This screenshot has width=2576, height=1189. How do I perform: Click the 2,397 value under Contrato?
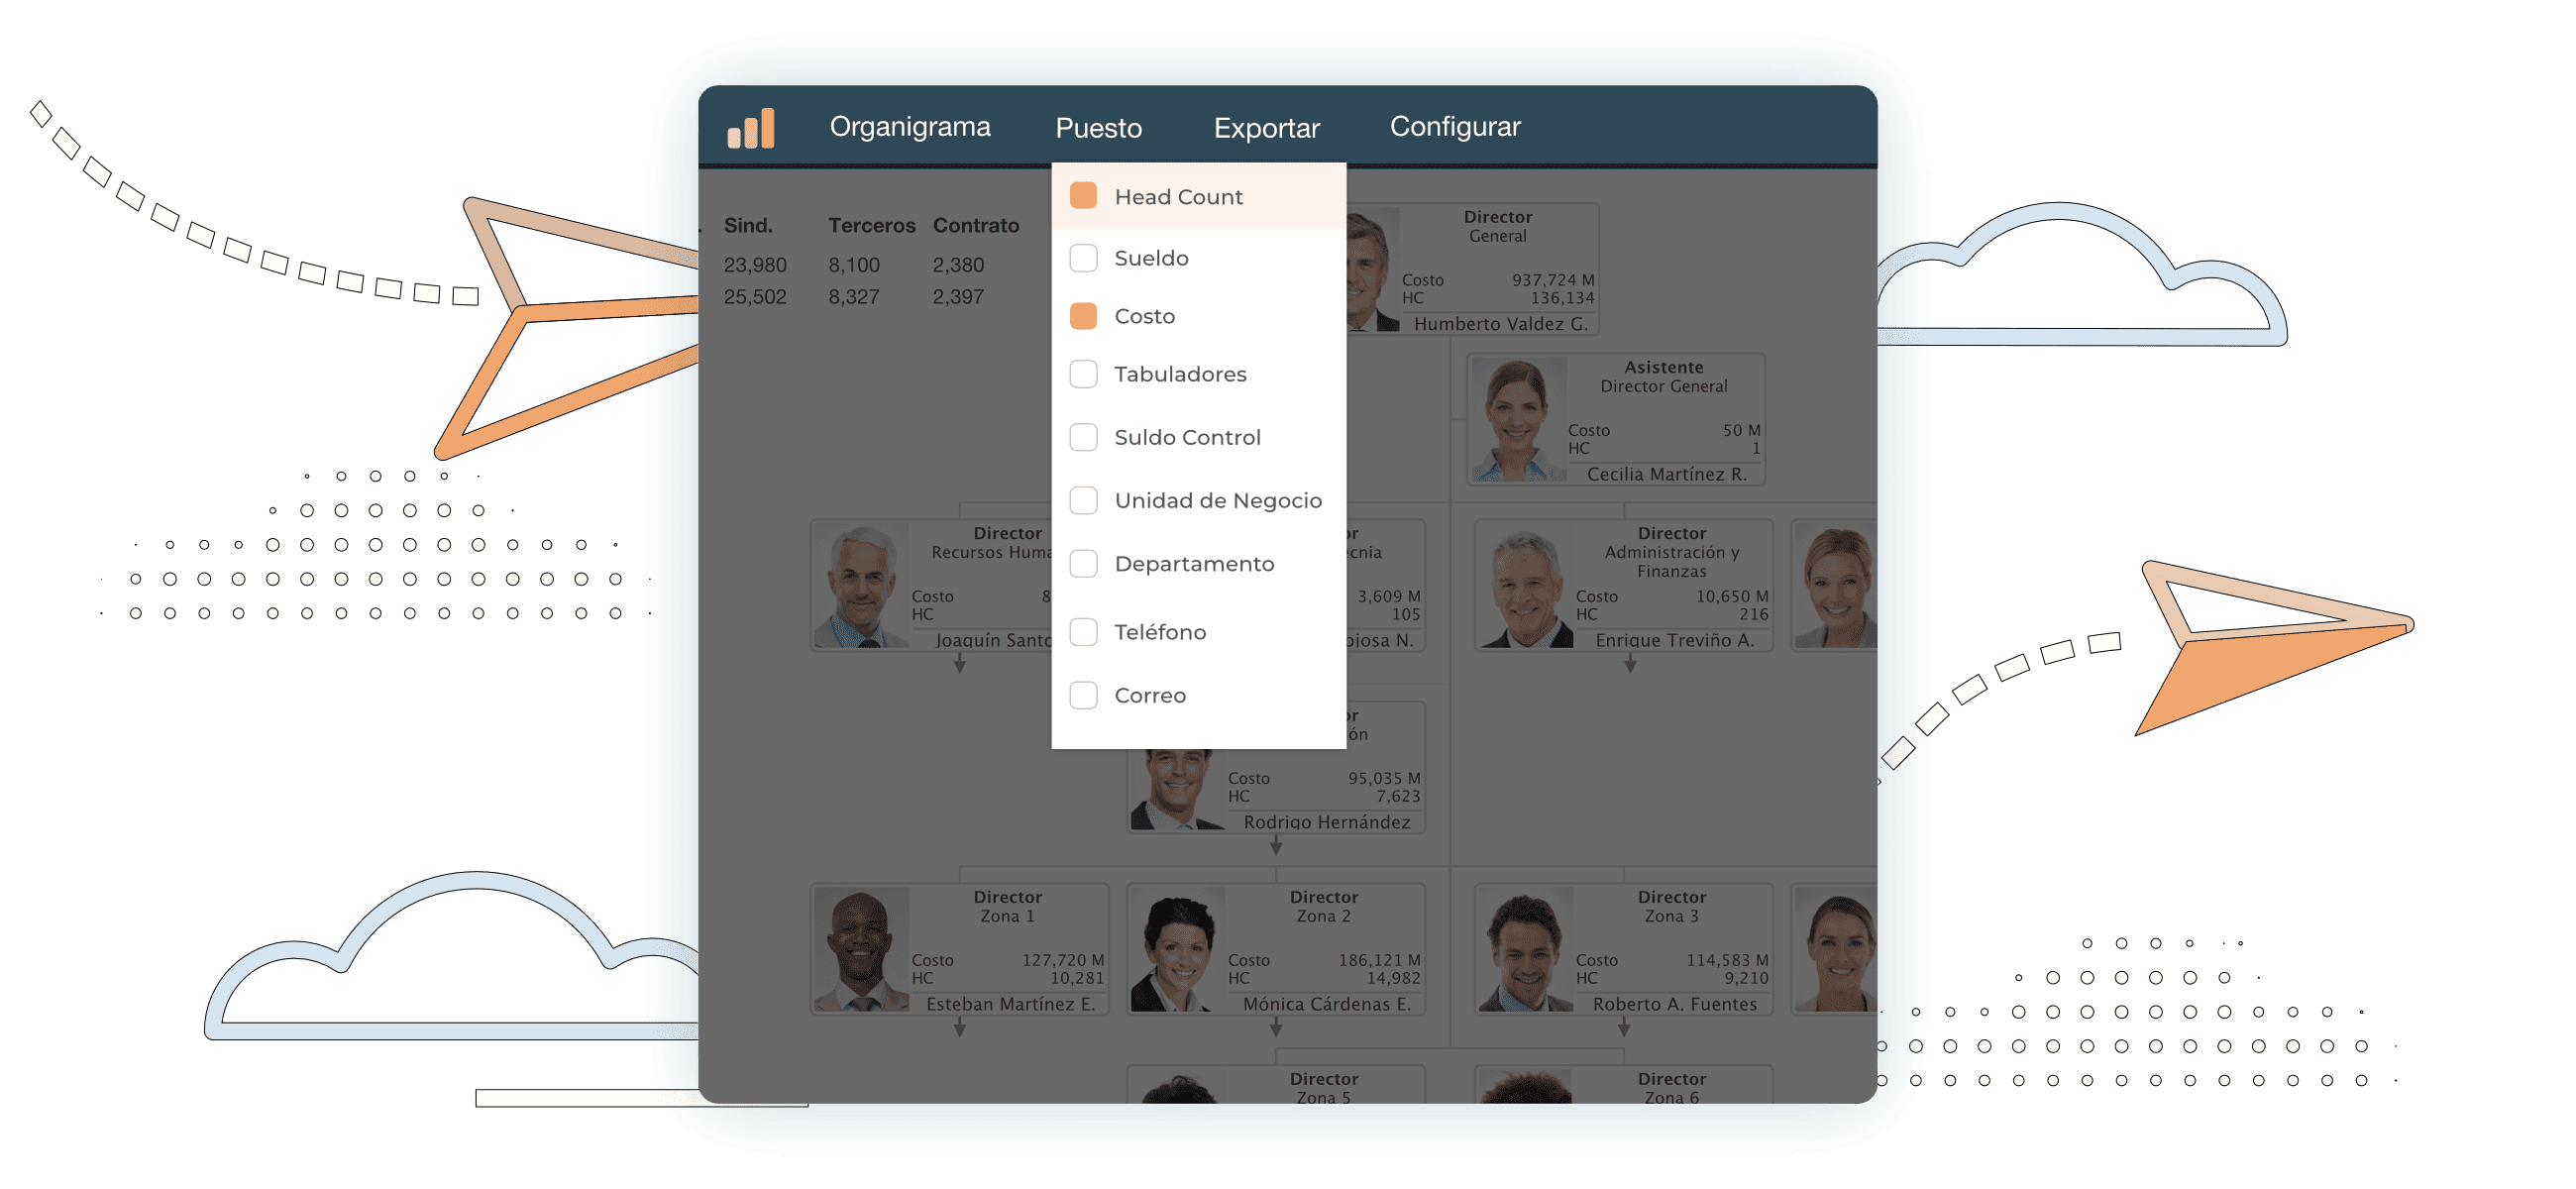958,297
